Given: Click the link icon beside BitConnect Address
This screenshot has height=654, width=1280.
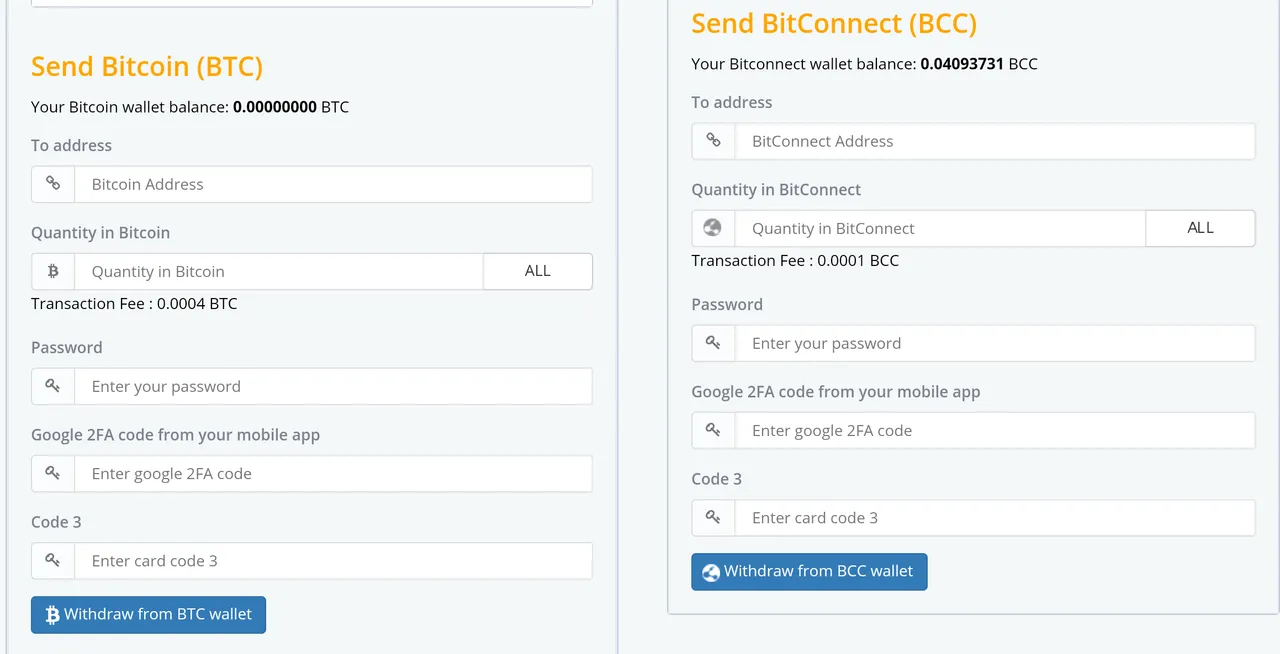Looking at the screenshot, I should pos(713,141).
